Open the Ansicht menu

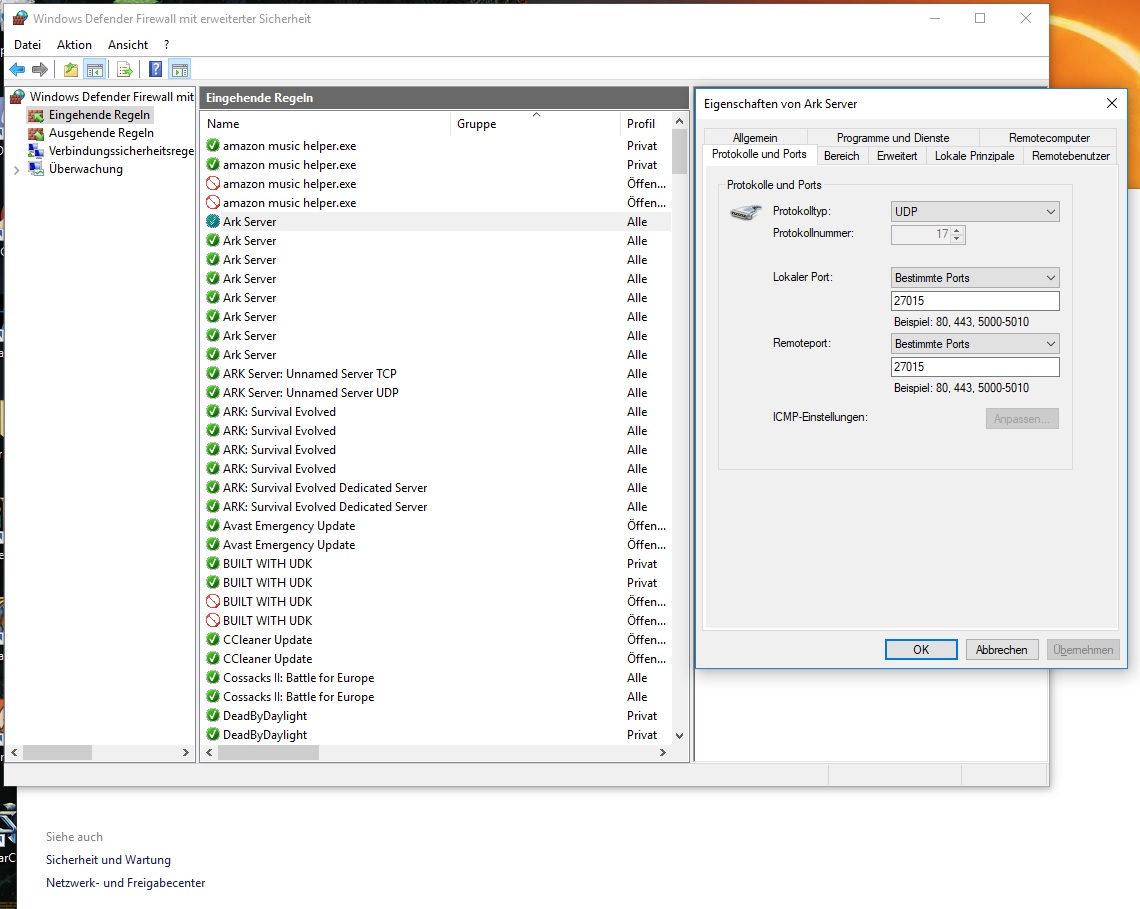128,44
